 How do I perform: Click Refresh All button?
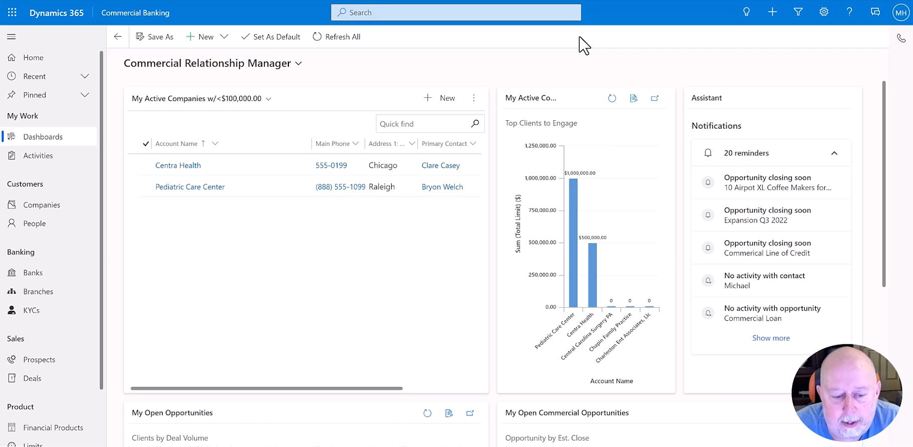[337, 37]
